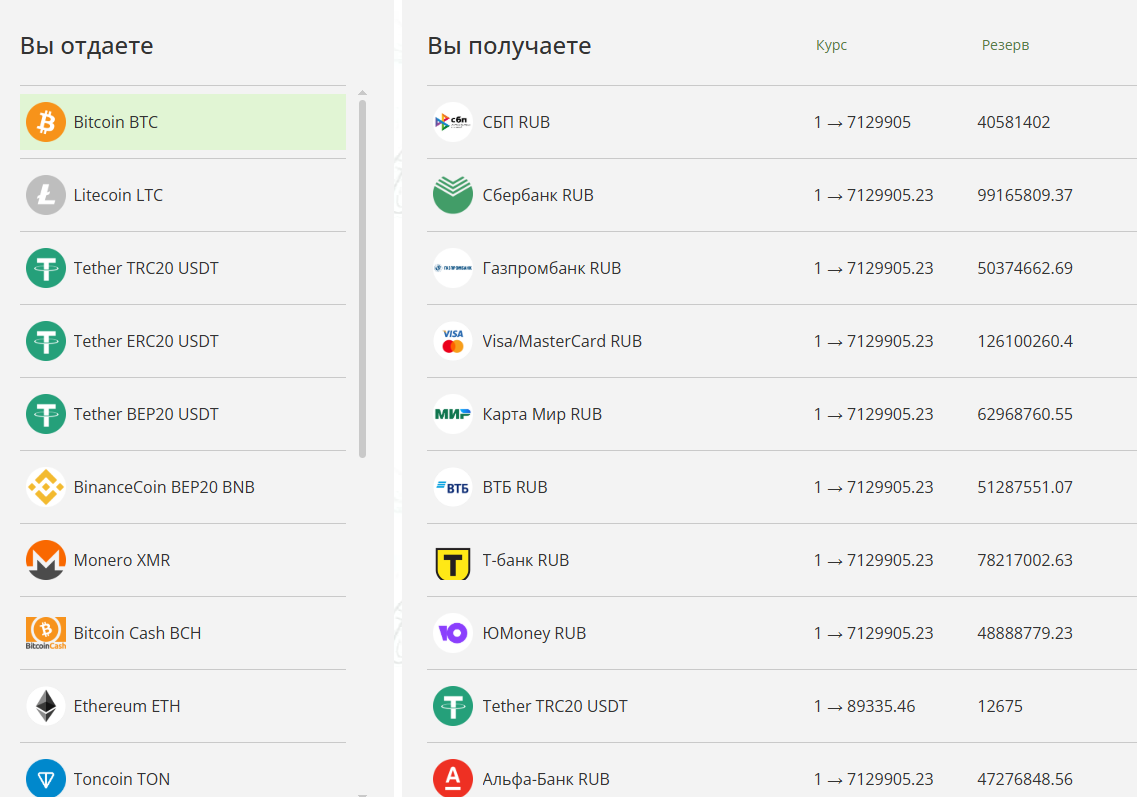
Task: Click the Газпромбанк logo icon
Action: tap(452, 268)
